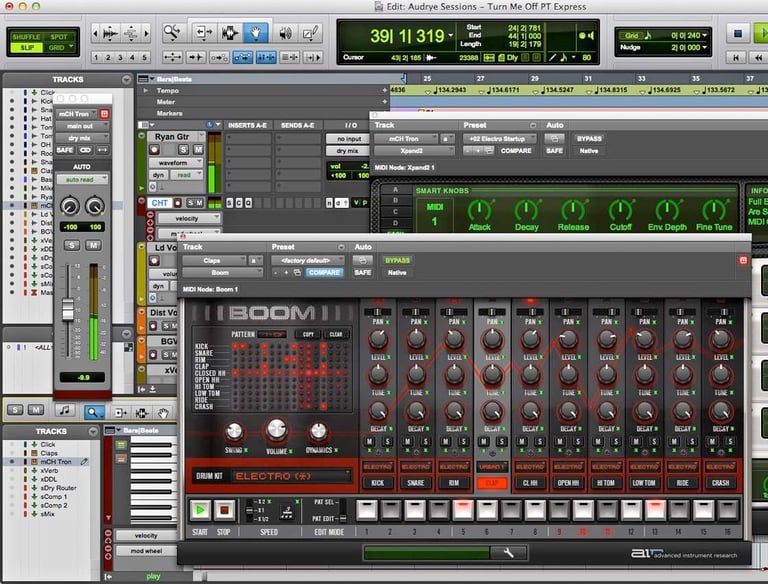This screenshot has width=768, height=584.
Task: Click the Boom swing note-grid icon in speed section
Action: click(x=287, y=513)
